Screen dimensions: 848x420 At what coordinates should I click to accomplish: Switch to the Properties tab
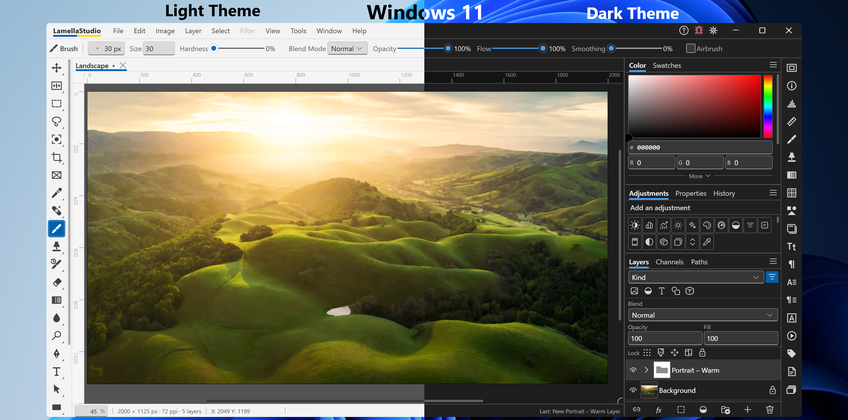click(x=691, y=194)
